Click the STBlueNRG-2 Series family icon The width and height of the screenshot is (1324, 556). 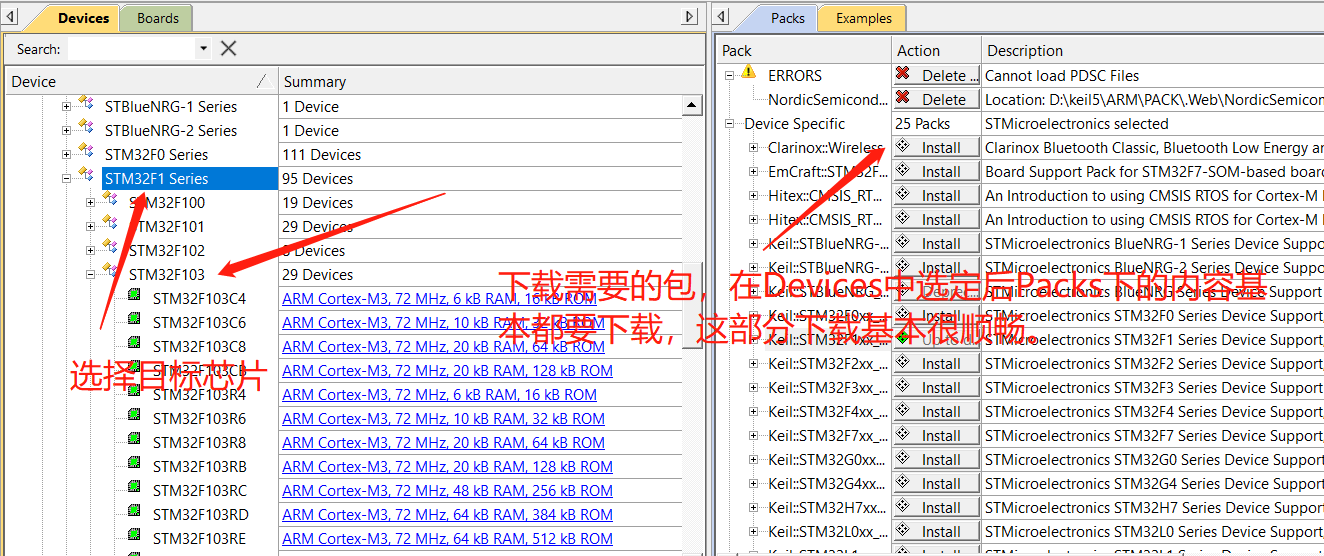click(x=86, y=128)
